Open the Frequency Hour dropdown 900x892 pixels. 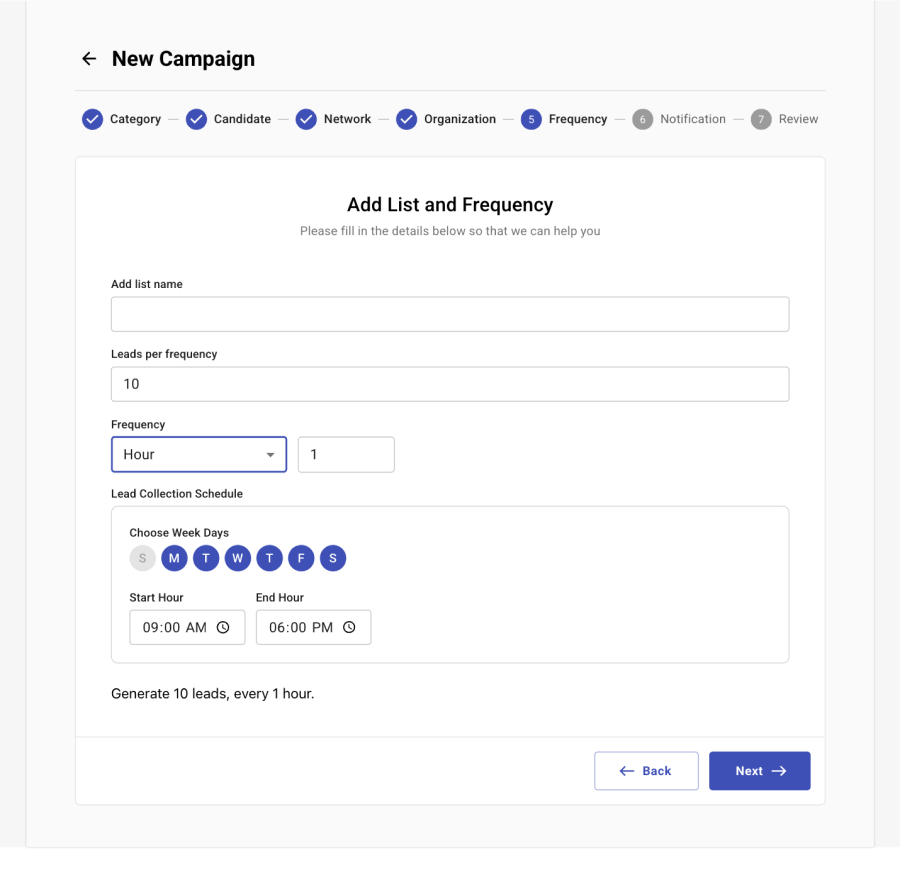click(199, 454)
